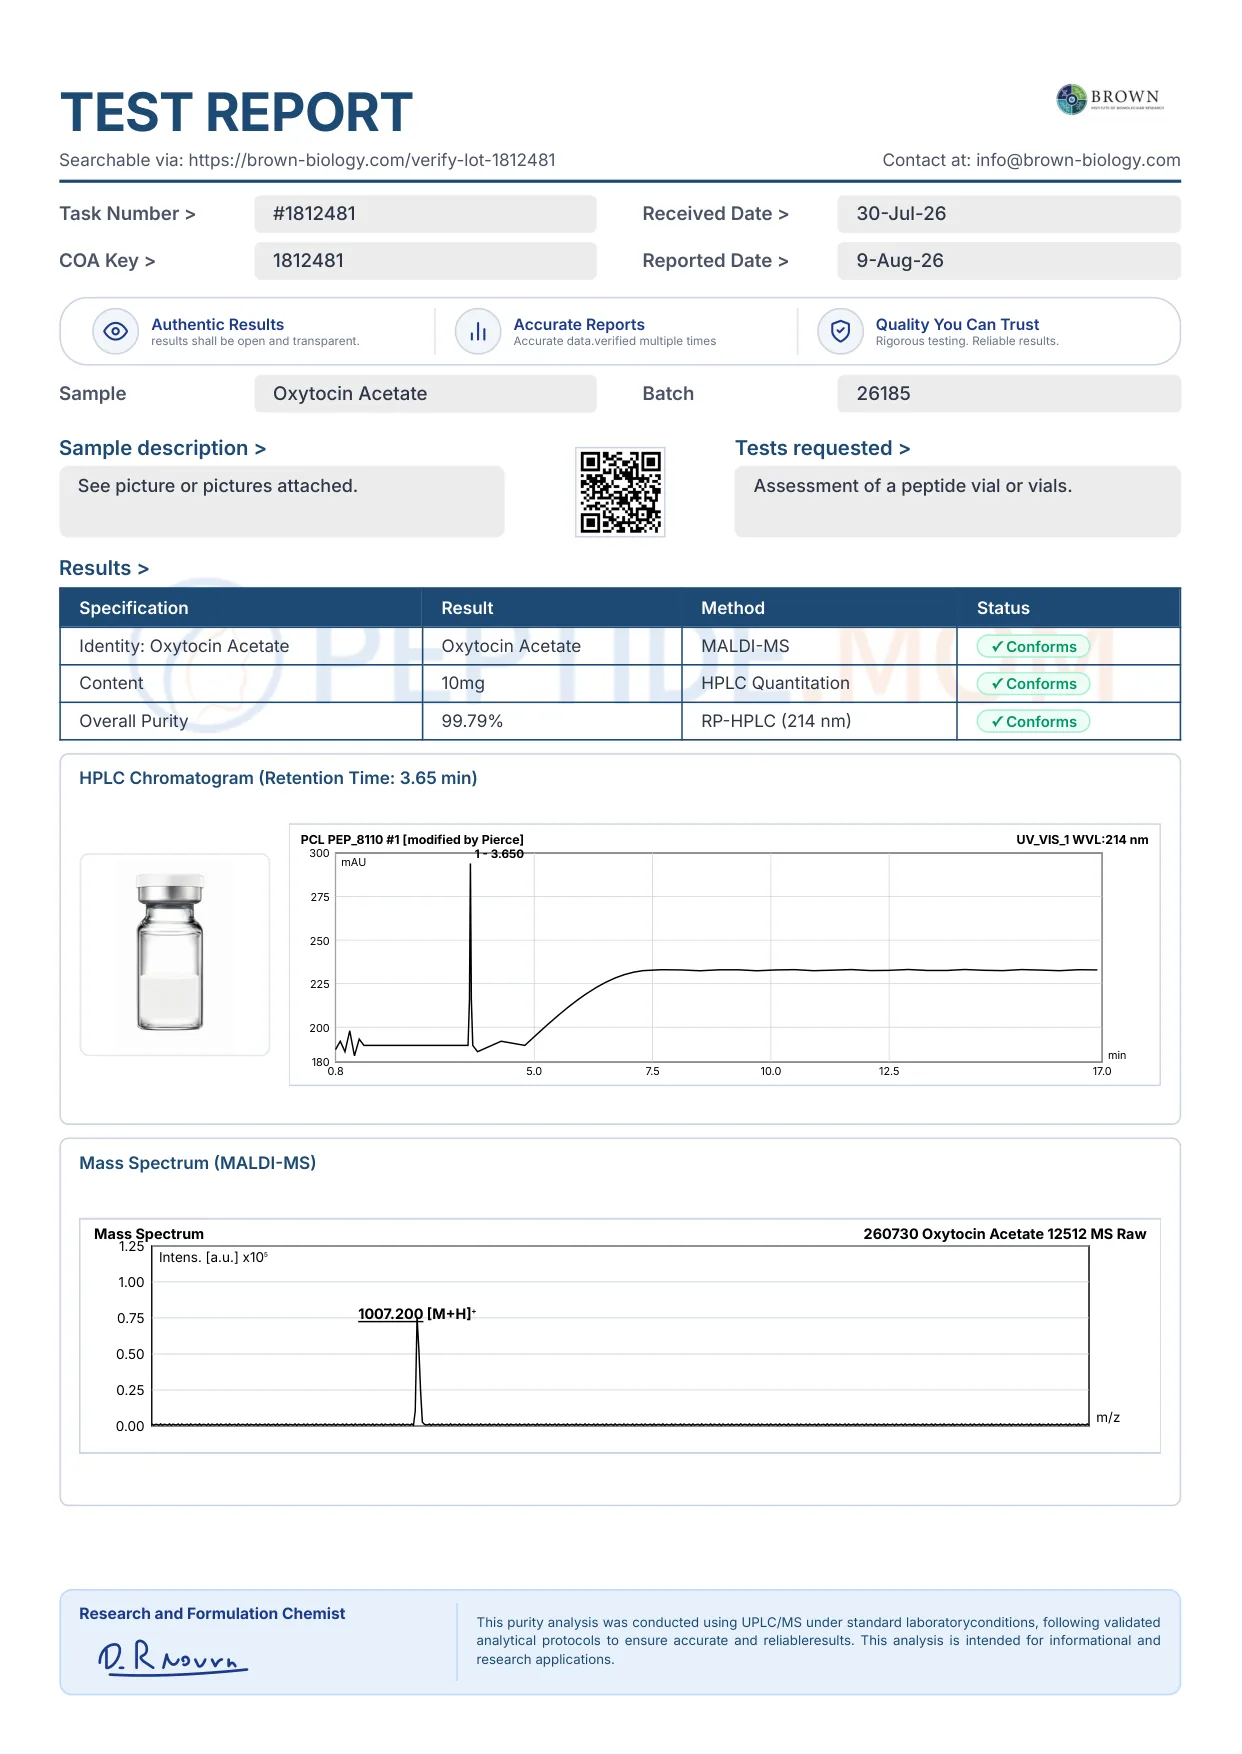
Task: Click the bar chart icon beside Accurate Reports
Action: point(478,332)
